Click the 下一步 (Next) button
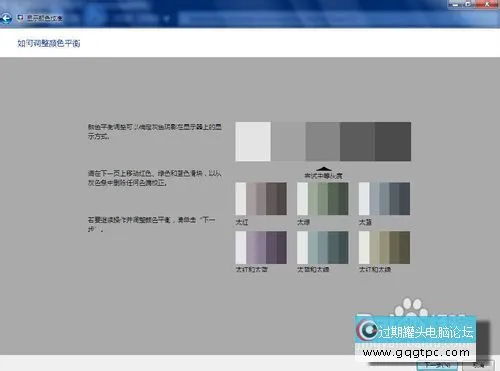The width and height of the screenshot is (500, 371). tap(437, 365)
